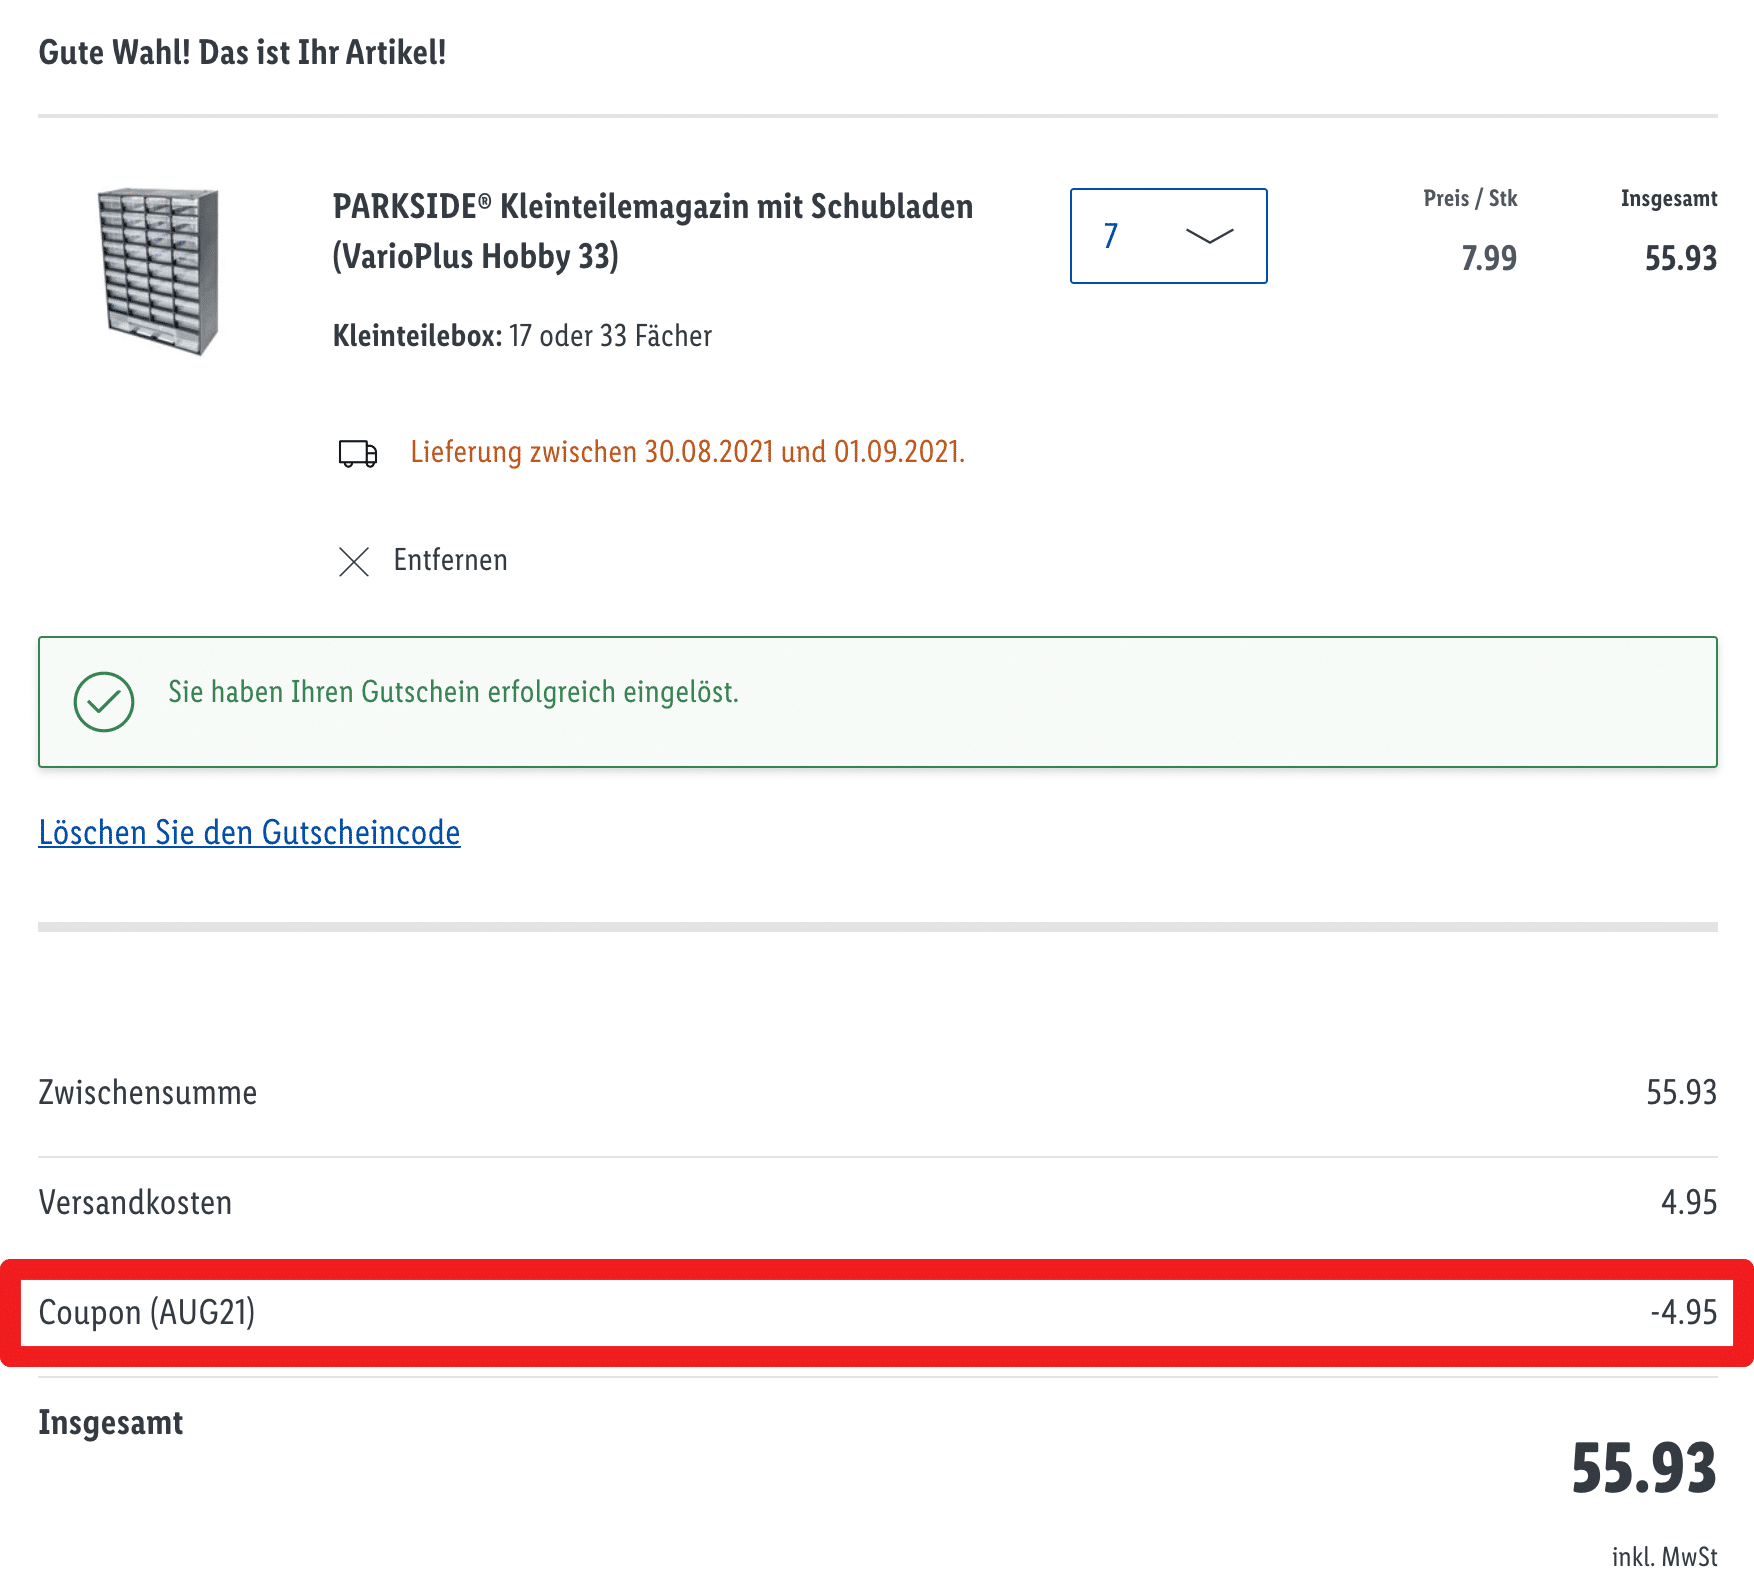Image resolution: width=1754 pixels, height=1596 pixels.
Task: Click the unit price 7.99
Action: [1489, 258]
